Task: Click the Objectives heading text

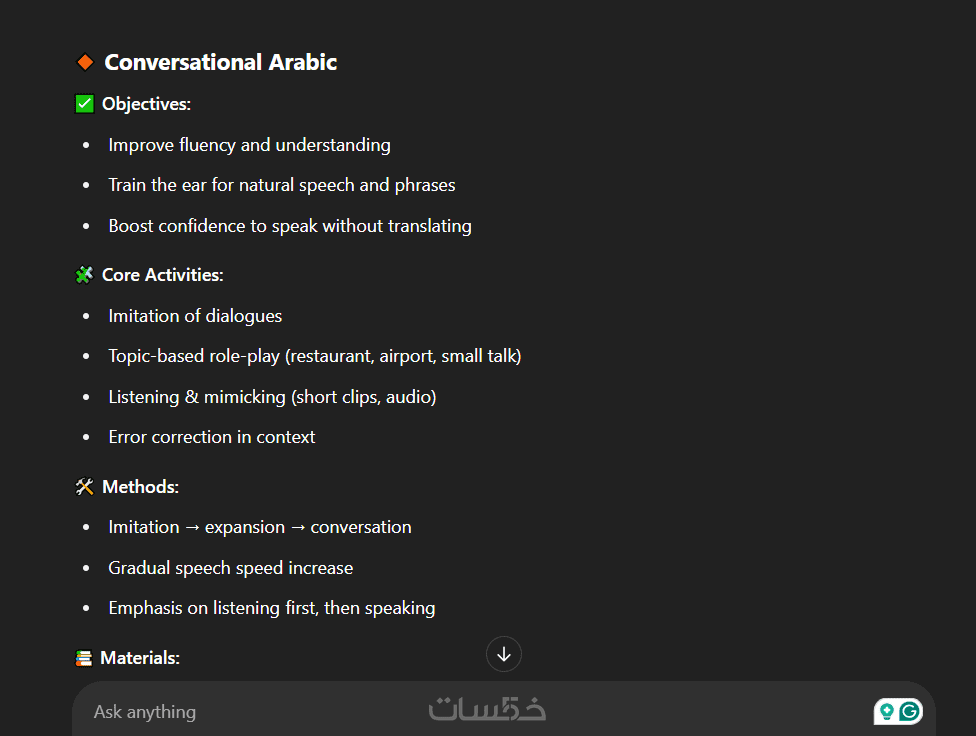Action: pyautogui.click(x=146, y=104)
